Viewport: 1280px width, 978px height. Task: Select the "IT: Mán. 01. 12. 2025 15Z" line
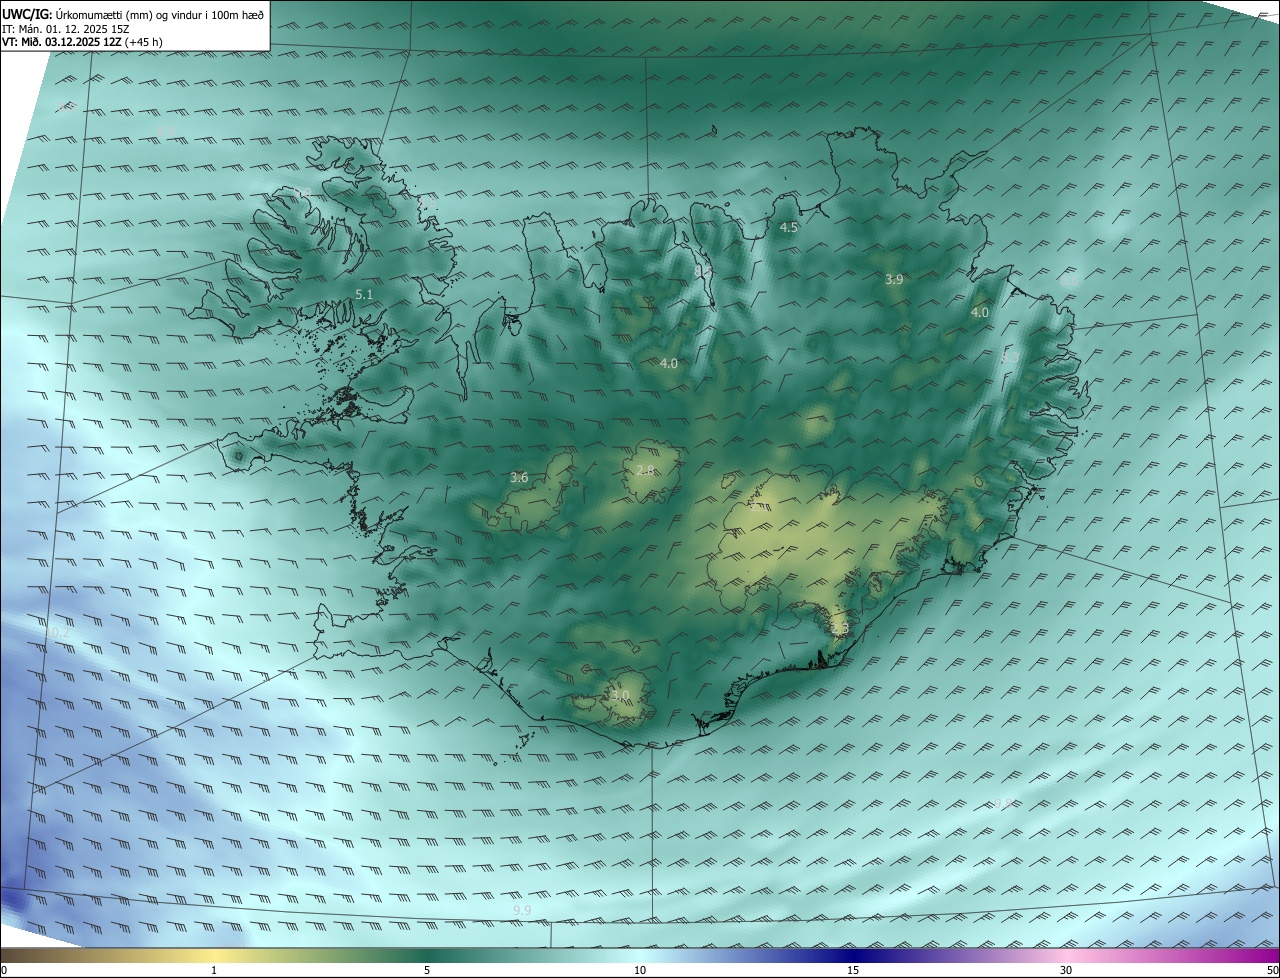[x=66, y=29]
